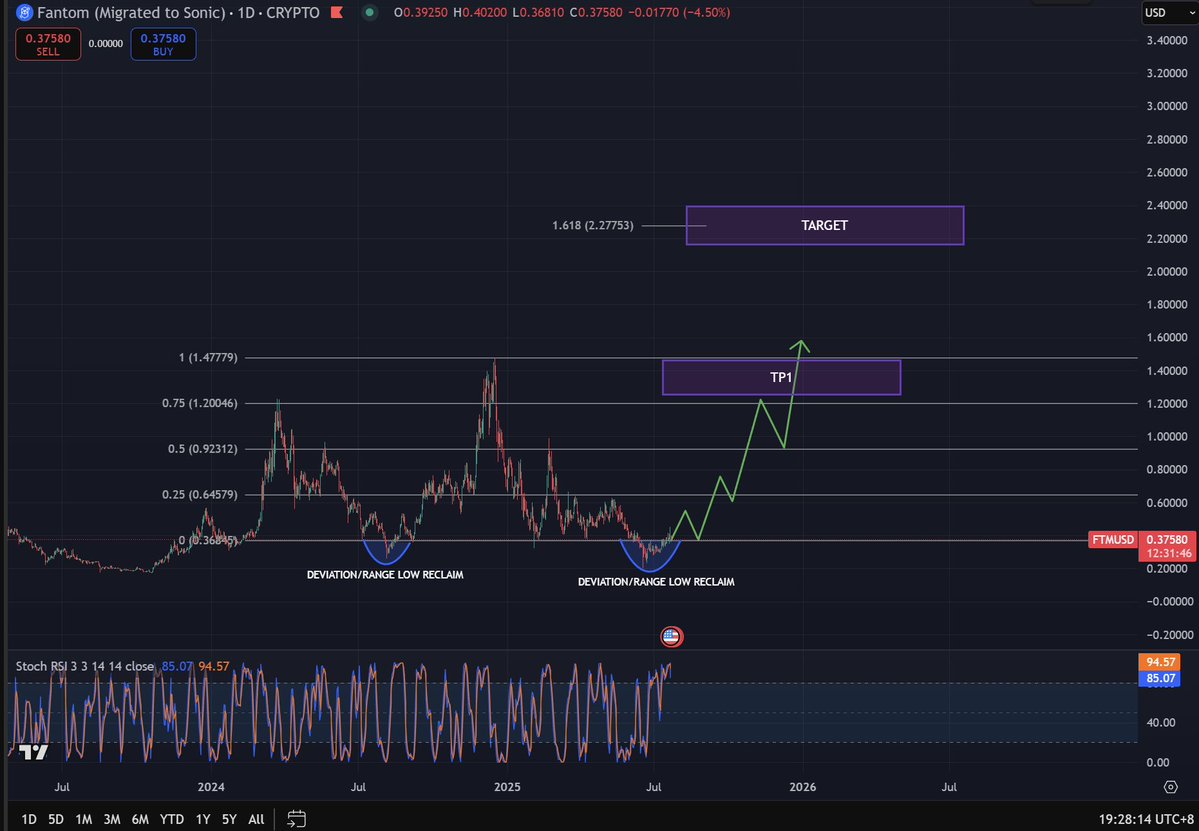The width and height of the screenshot is (1199, 831).
Task: Click the Stoch RSI 3 3 14 14 close legend
Action: (x=85, y=666)
